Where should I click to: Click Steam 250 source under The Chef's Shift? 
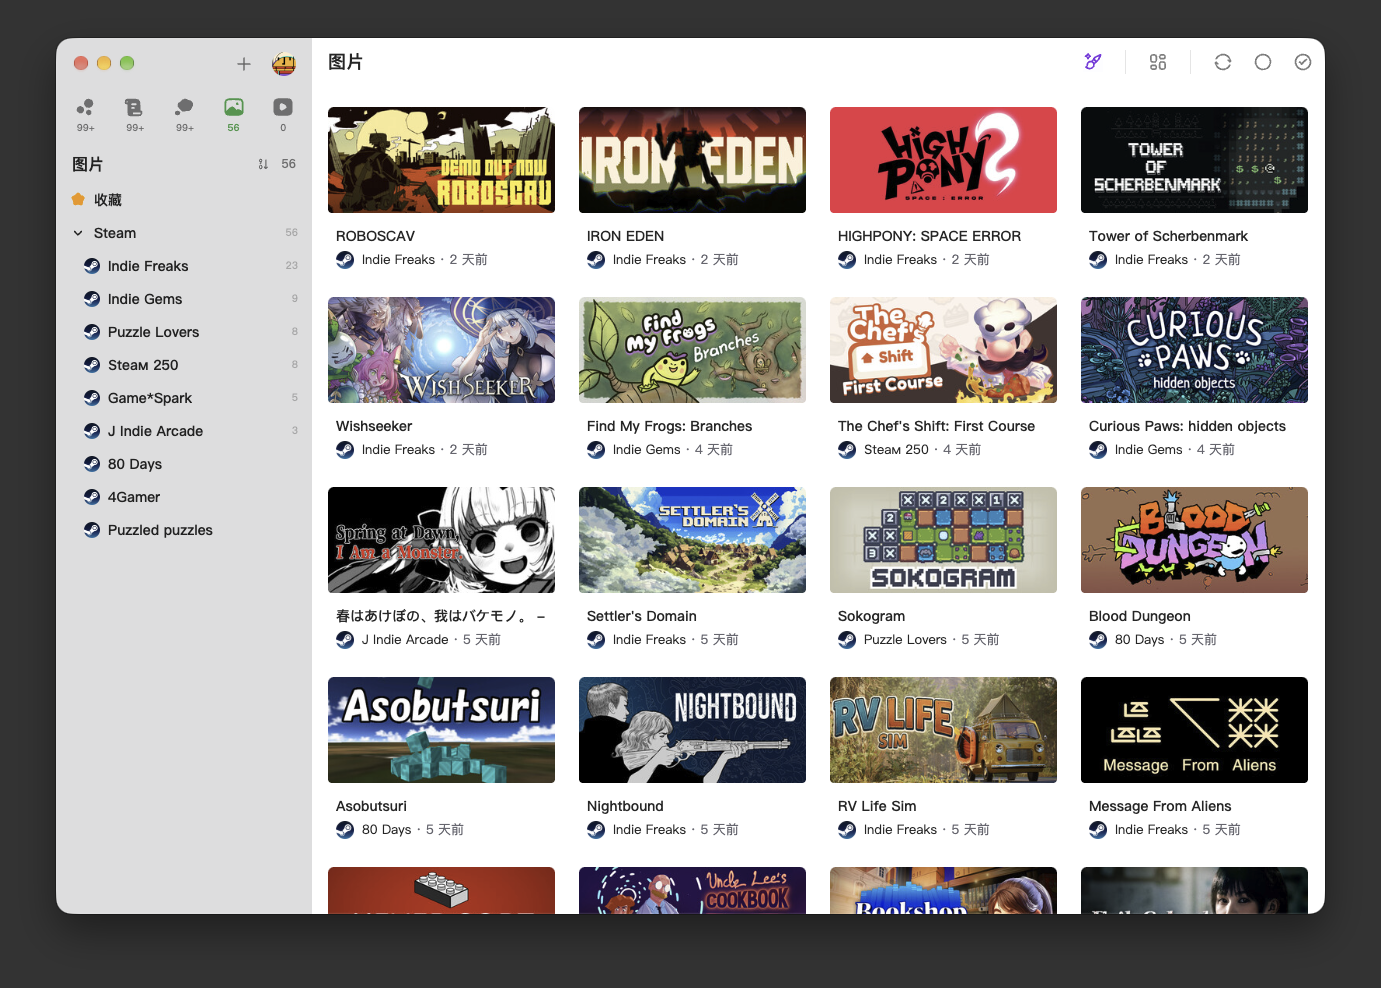click(896, 450)
